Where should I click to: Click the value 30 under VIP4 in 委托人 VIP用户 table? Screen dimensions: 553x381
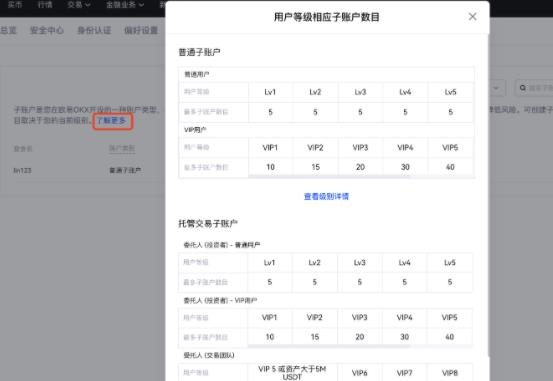pyautogui.click(x=405, y=337)
